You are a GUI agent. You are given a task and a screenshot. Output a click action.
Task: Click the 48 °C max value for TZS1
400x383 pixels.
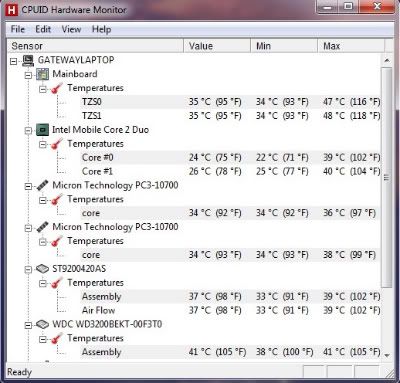351,116
